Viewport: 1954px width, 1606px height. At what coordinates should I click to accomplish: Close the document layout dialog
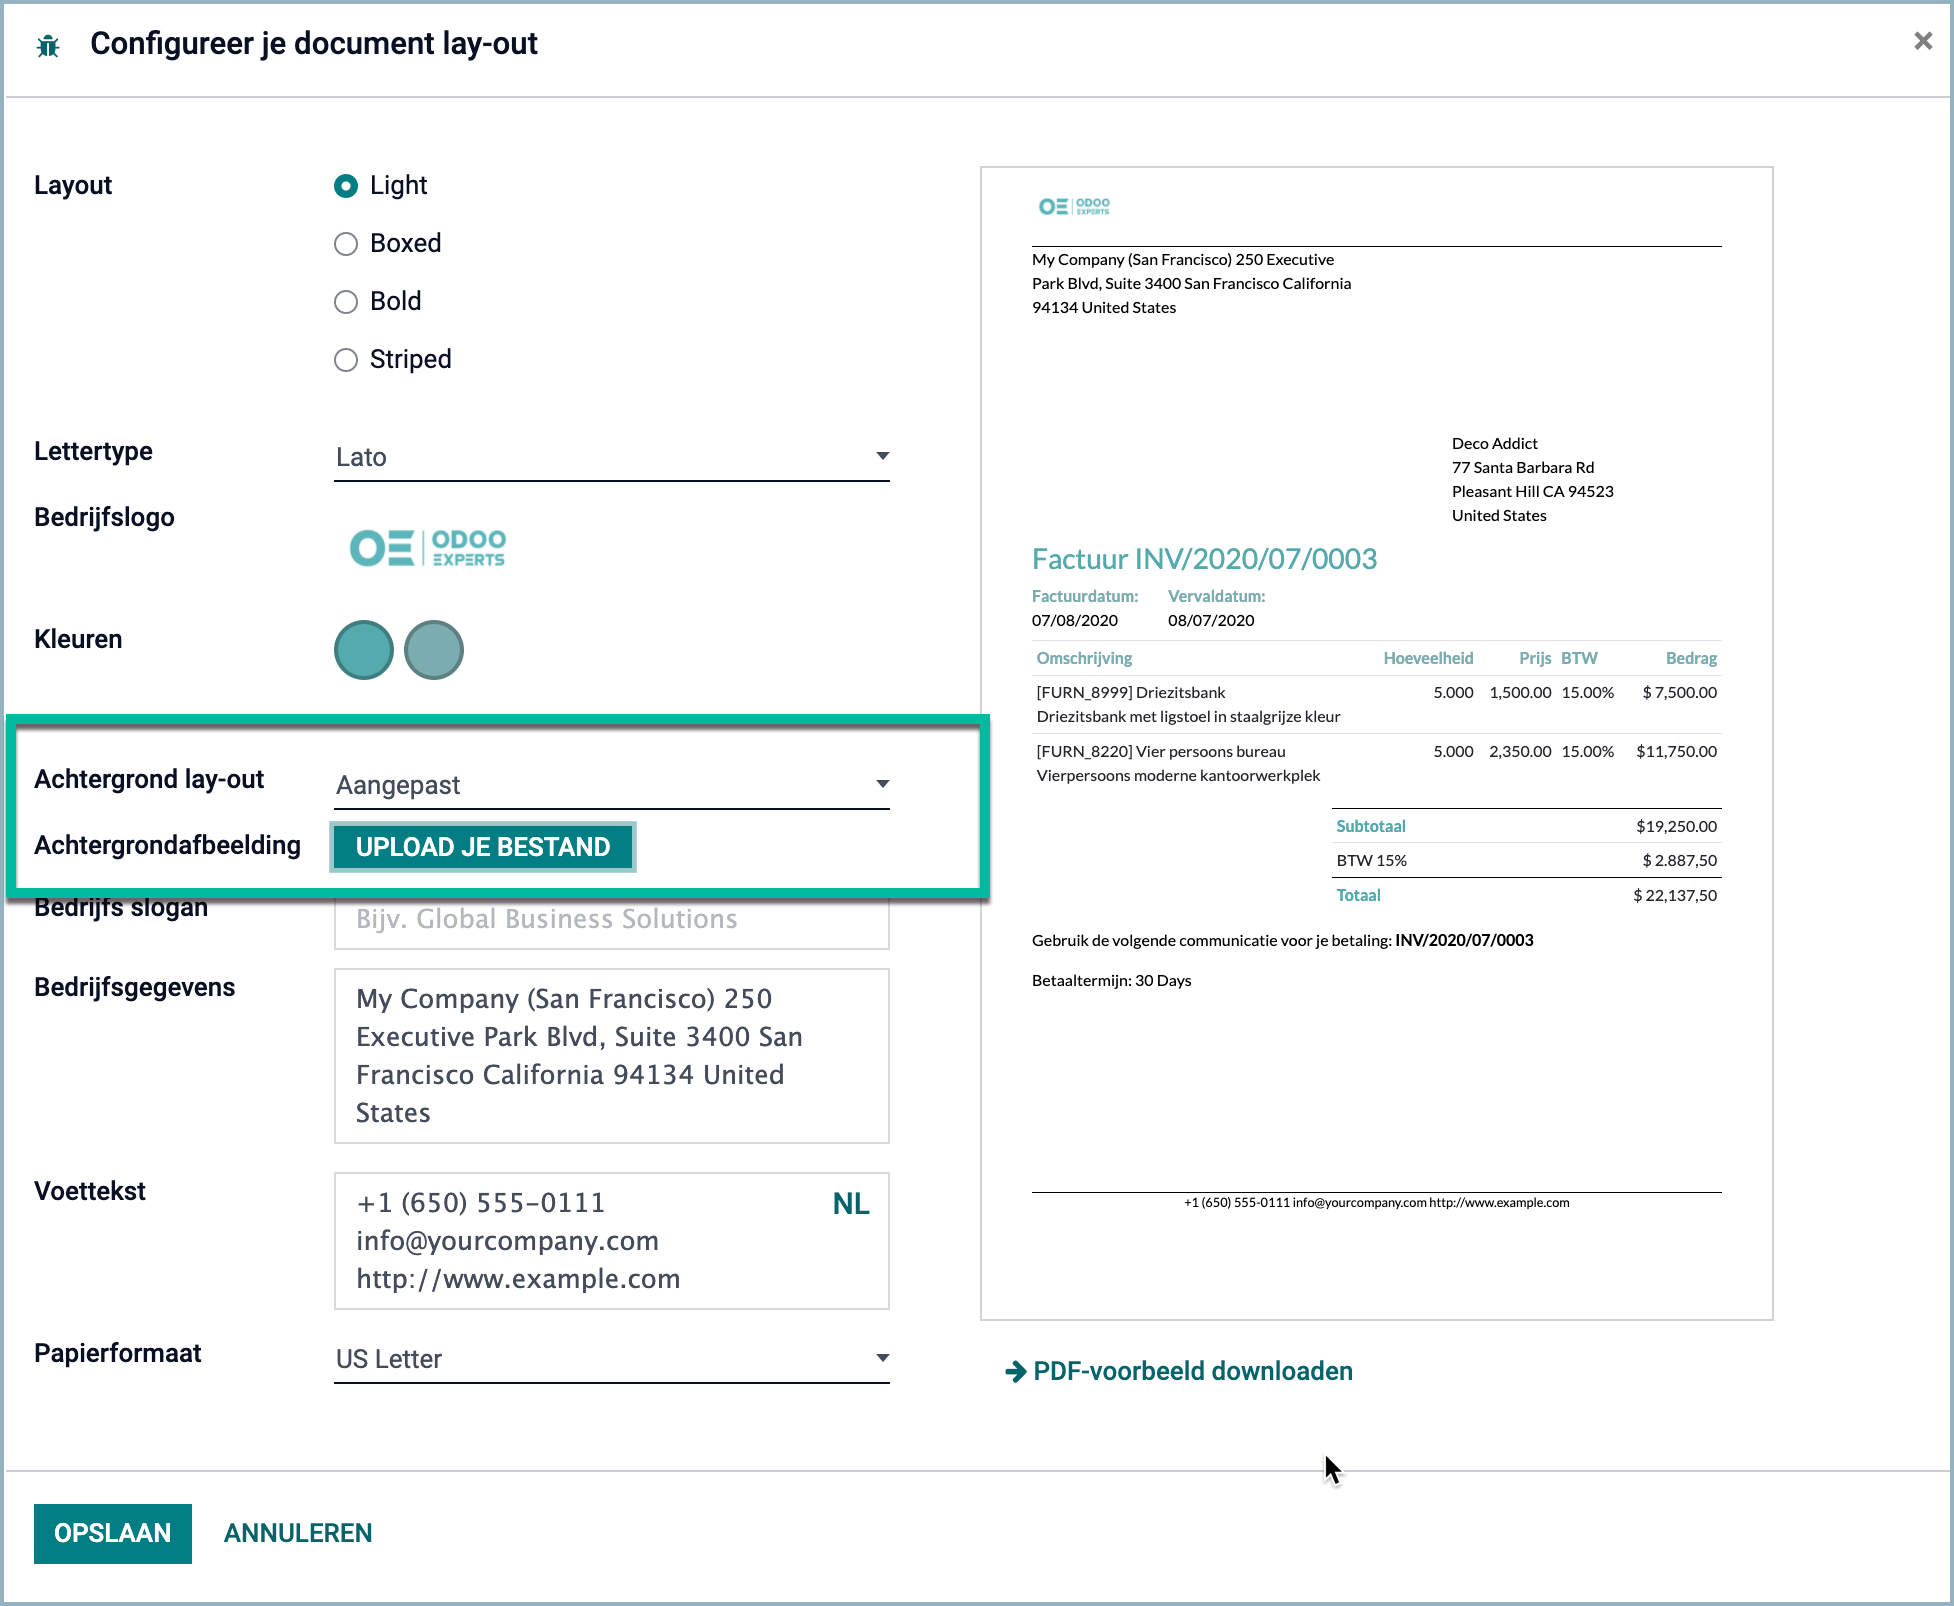tap(1922, 41)
